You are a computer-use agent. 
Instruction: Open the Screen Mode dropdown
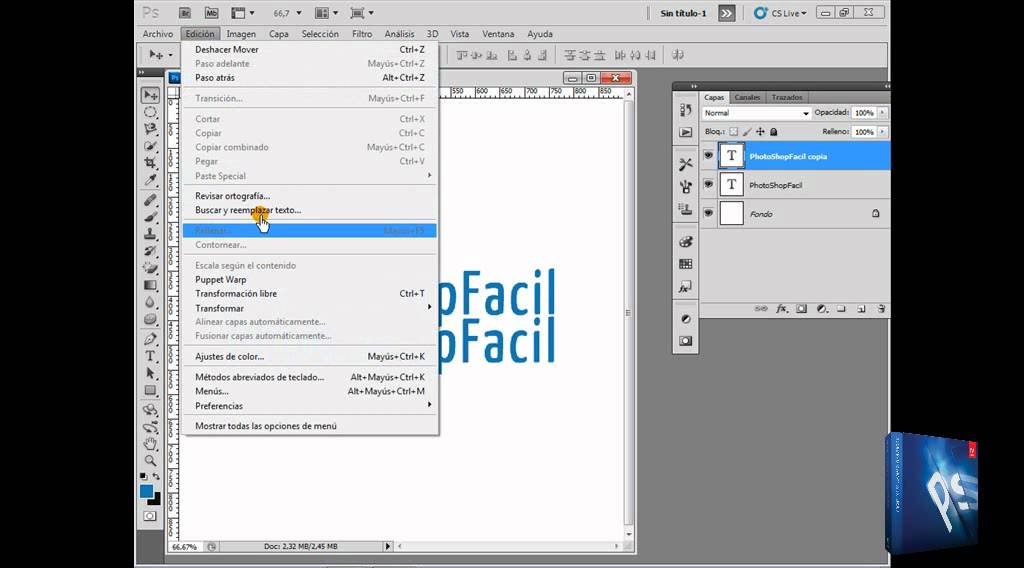click(x=362, y=13)
